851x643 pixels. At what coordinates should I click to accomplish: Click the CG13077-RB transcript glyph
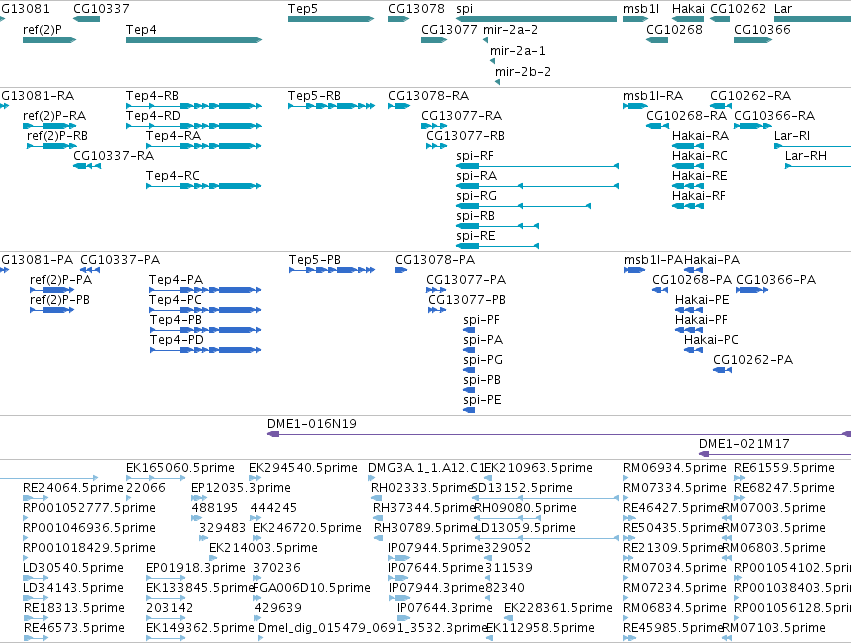tap(436, 146)
